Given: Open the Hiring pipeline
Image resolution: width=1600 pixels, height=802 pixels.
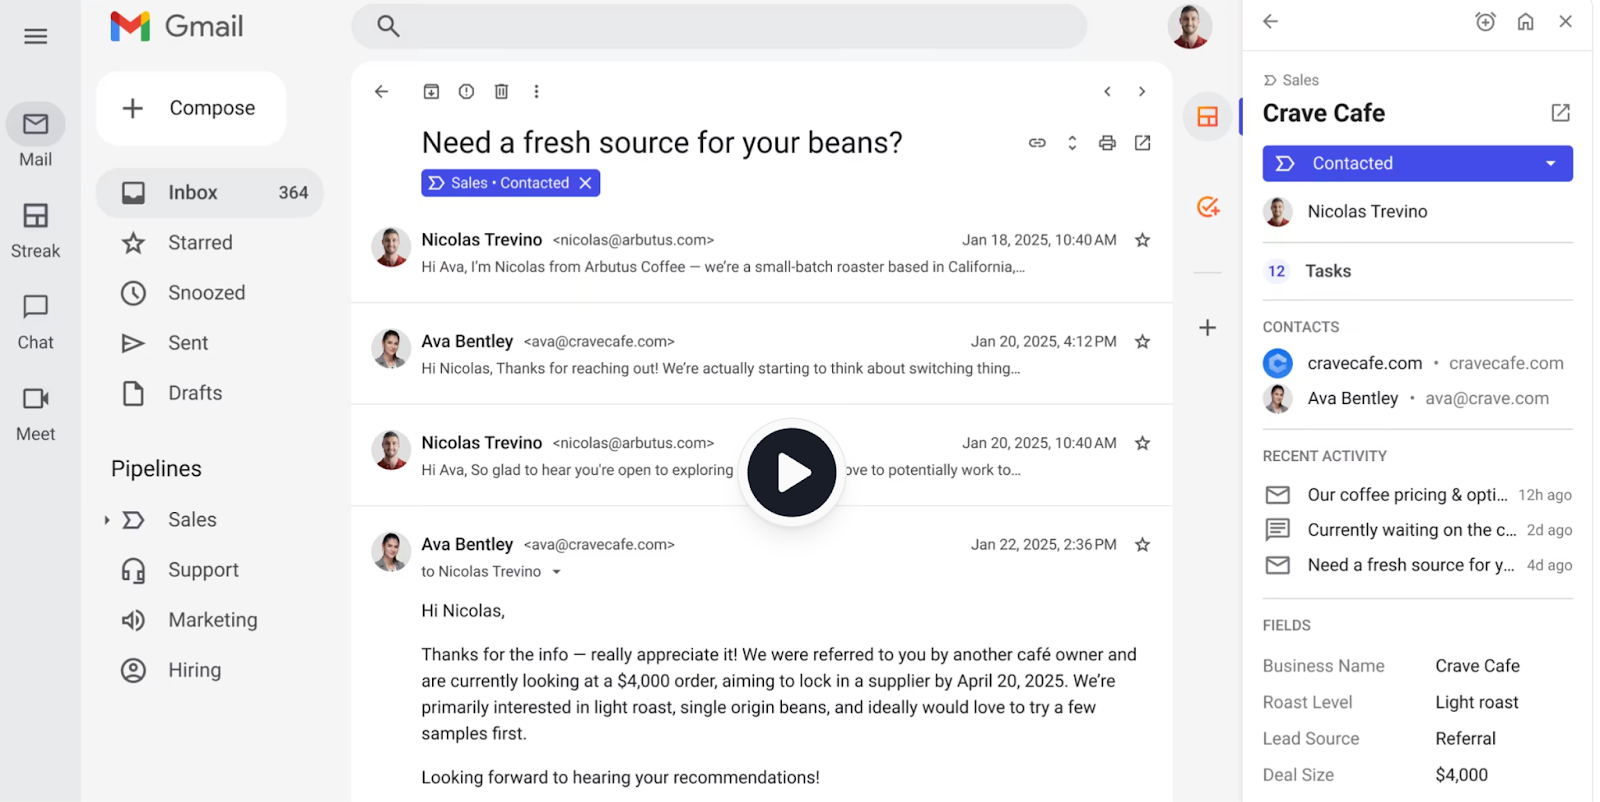Looking at the screenshot, I should 194,670.
